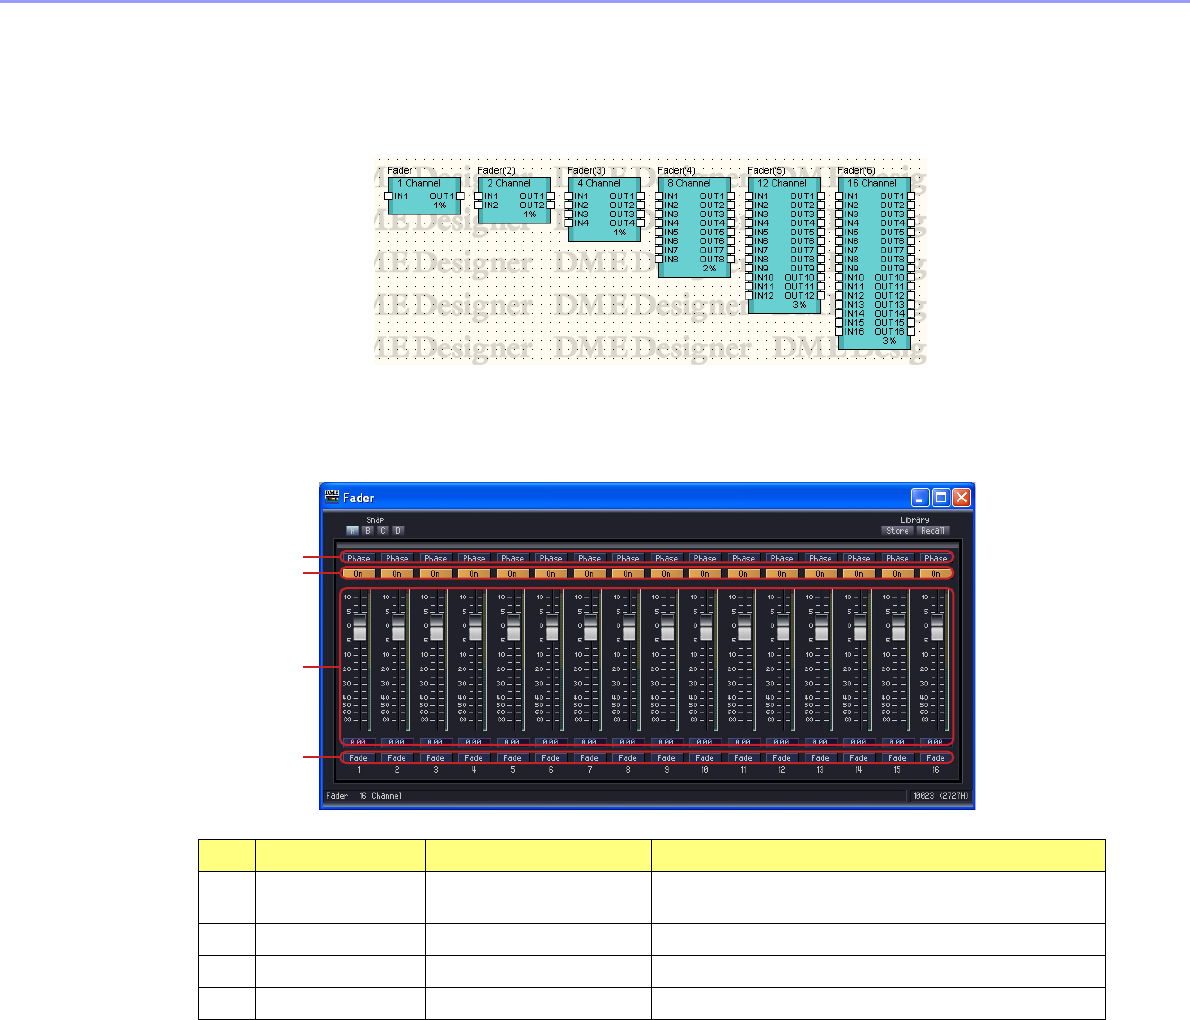Click the channel 9 fader knob

point(667,627)
